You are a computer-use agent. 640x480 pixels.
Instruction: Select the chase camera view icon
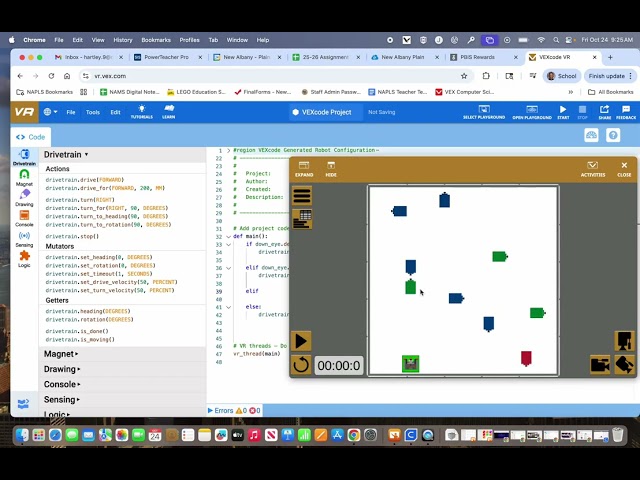click(600, 364)
